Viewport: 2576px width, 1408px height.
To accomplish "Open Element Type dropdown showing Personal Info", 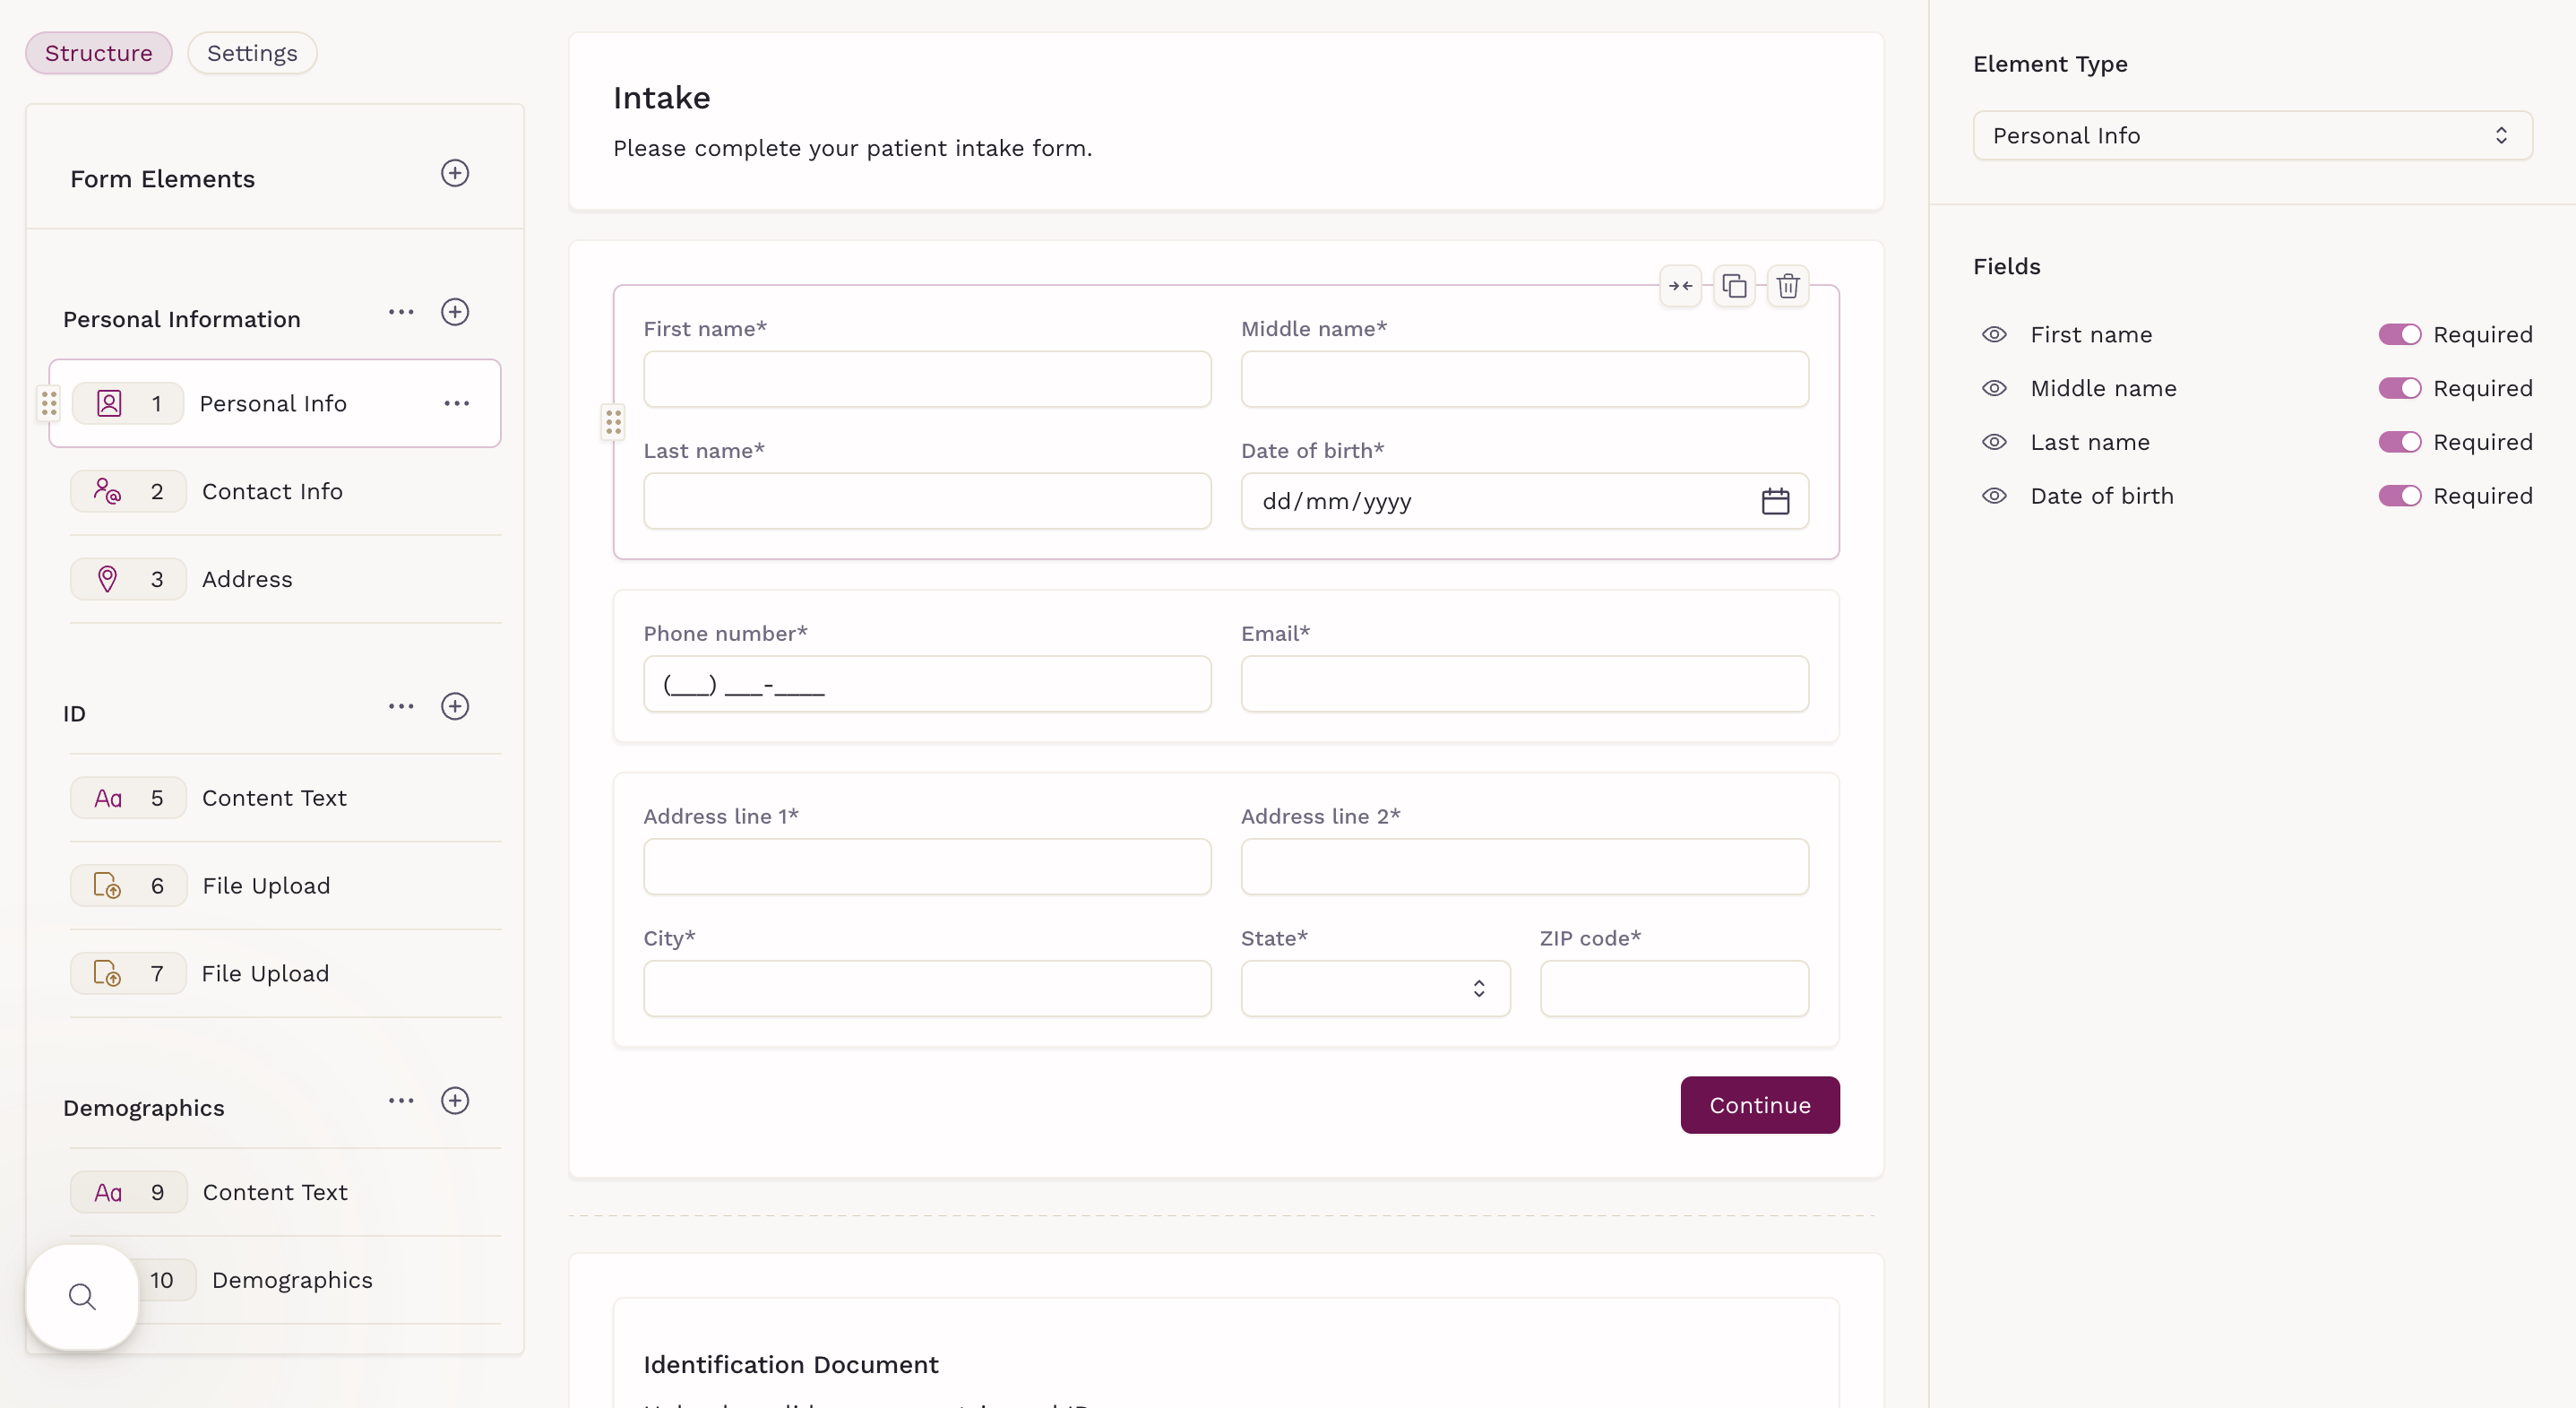I will 2252,136.
